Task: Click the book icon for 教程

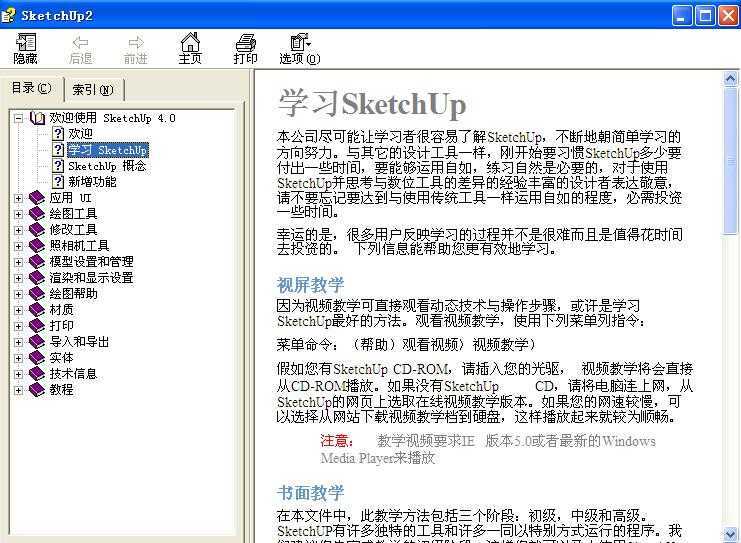Action: coord(37,390)
